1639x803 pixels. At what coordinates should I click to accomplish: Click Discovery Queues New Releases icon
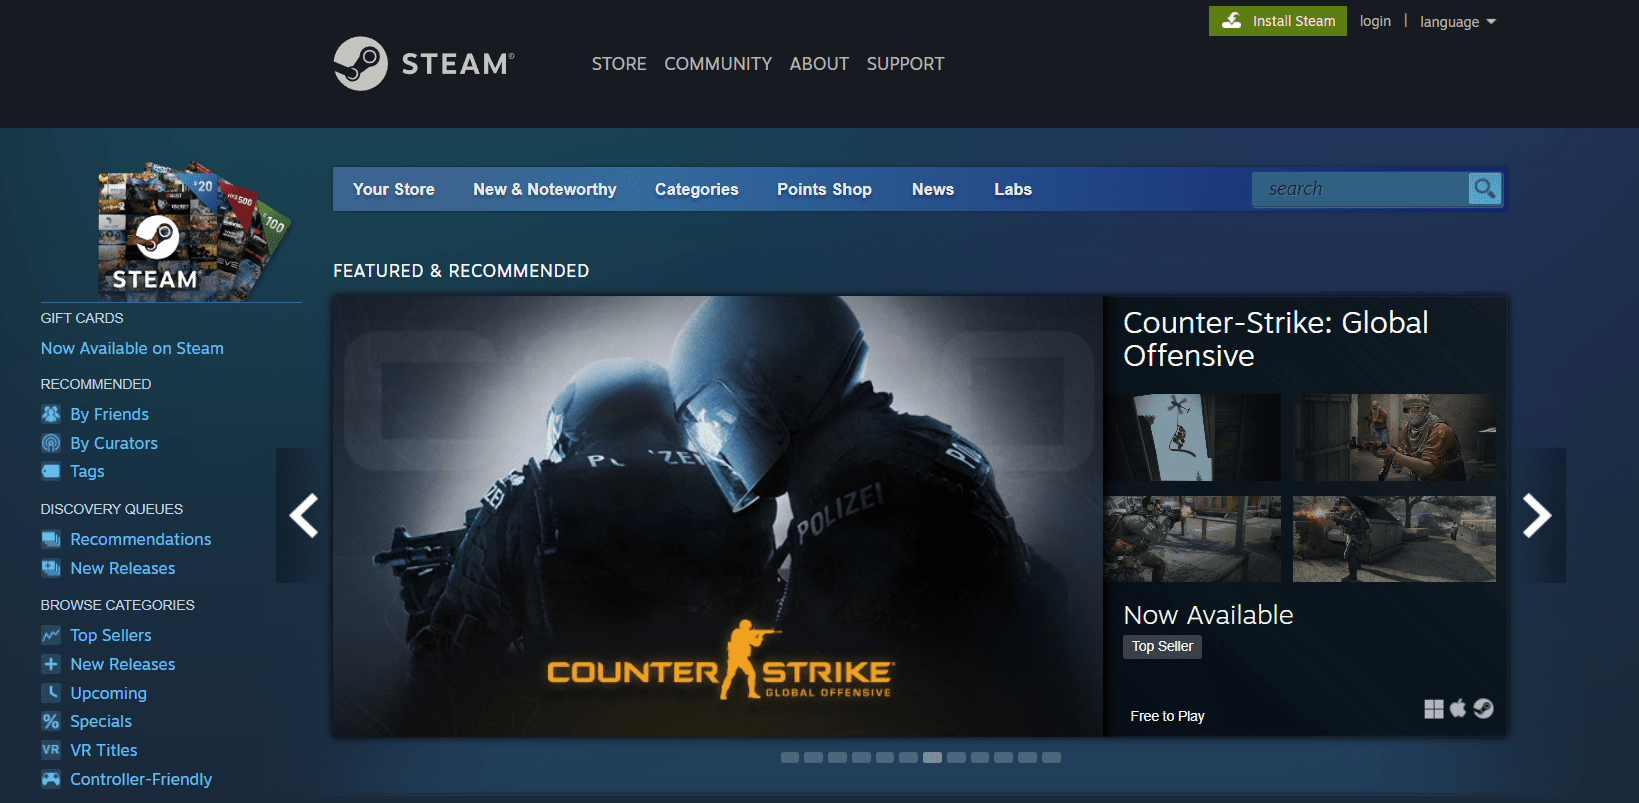[x=51, y=568]
